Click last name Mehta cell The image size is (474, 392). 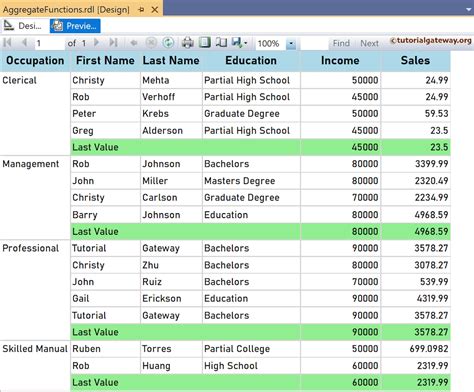click(171, 80)
